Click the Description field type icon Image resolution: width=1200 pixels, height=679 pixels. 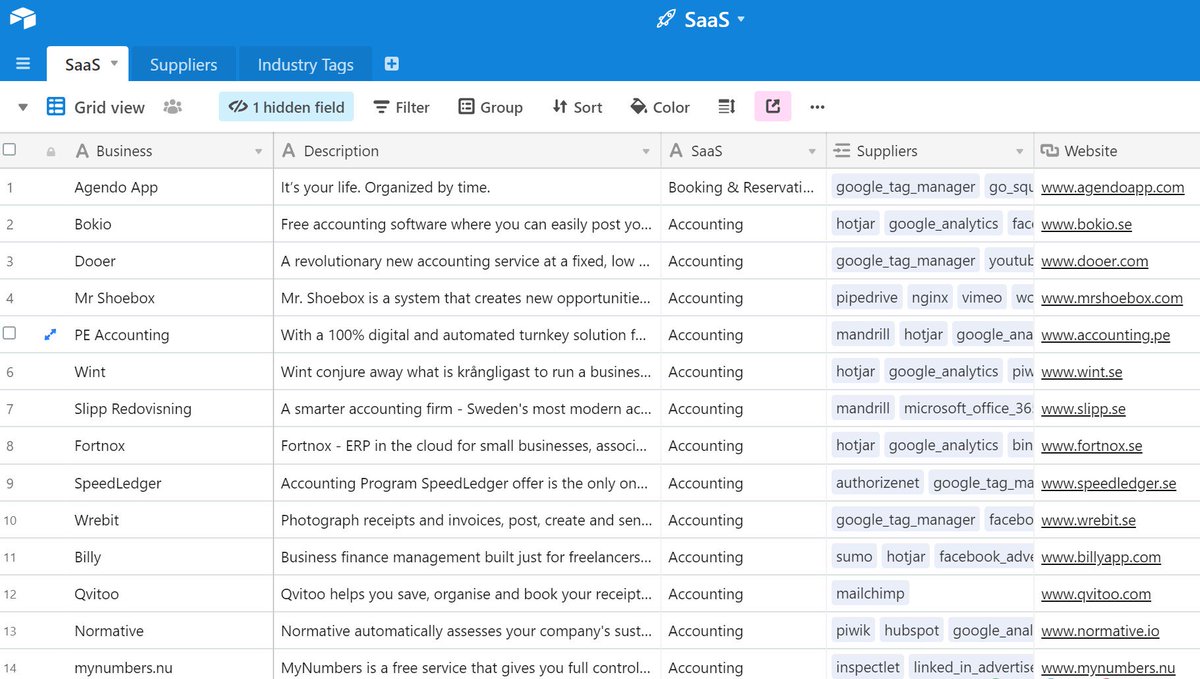coord(289,151)
